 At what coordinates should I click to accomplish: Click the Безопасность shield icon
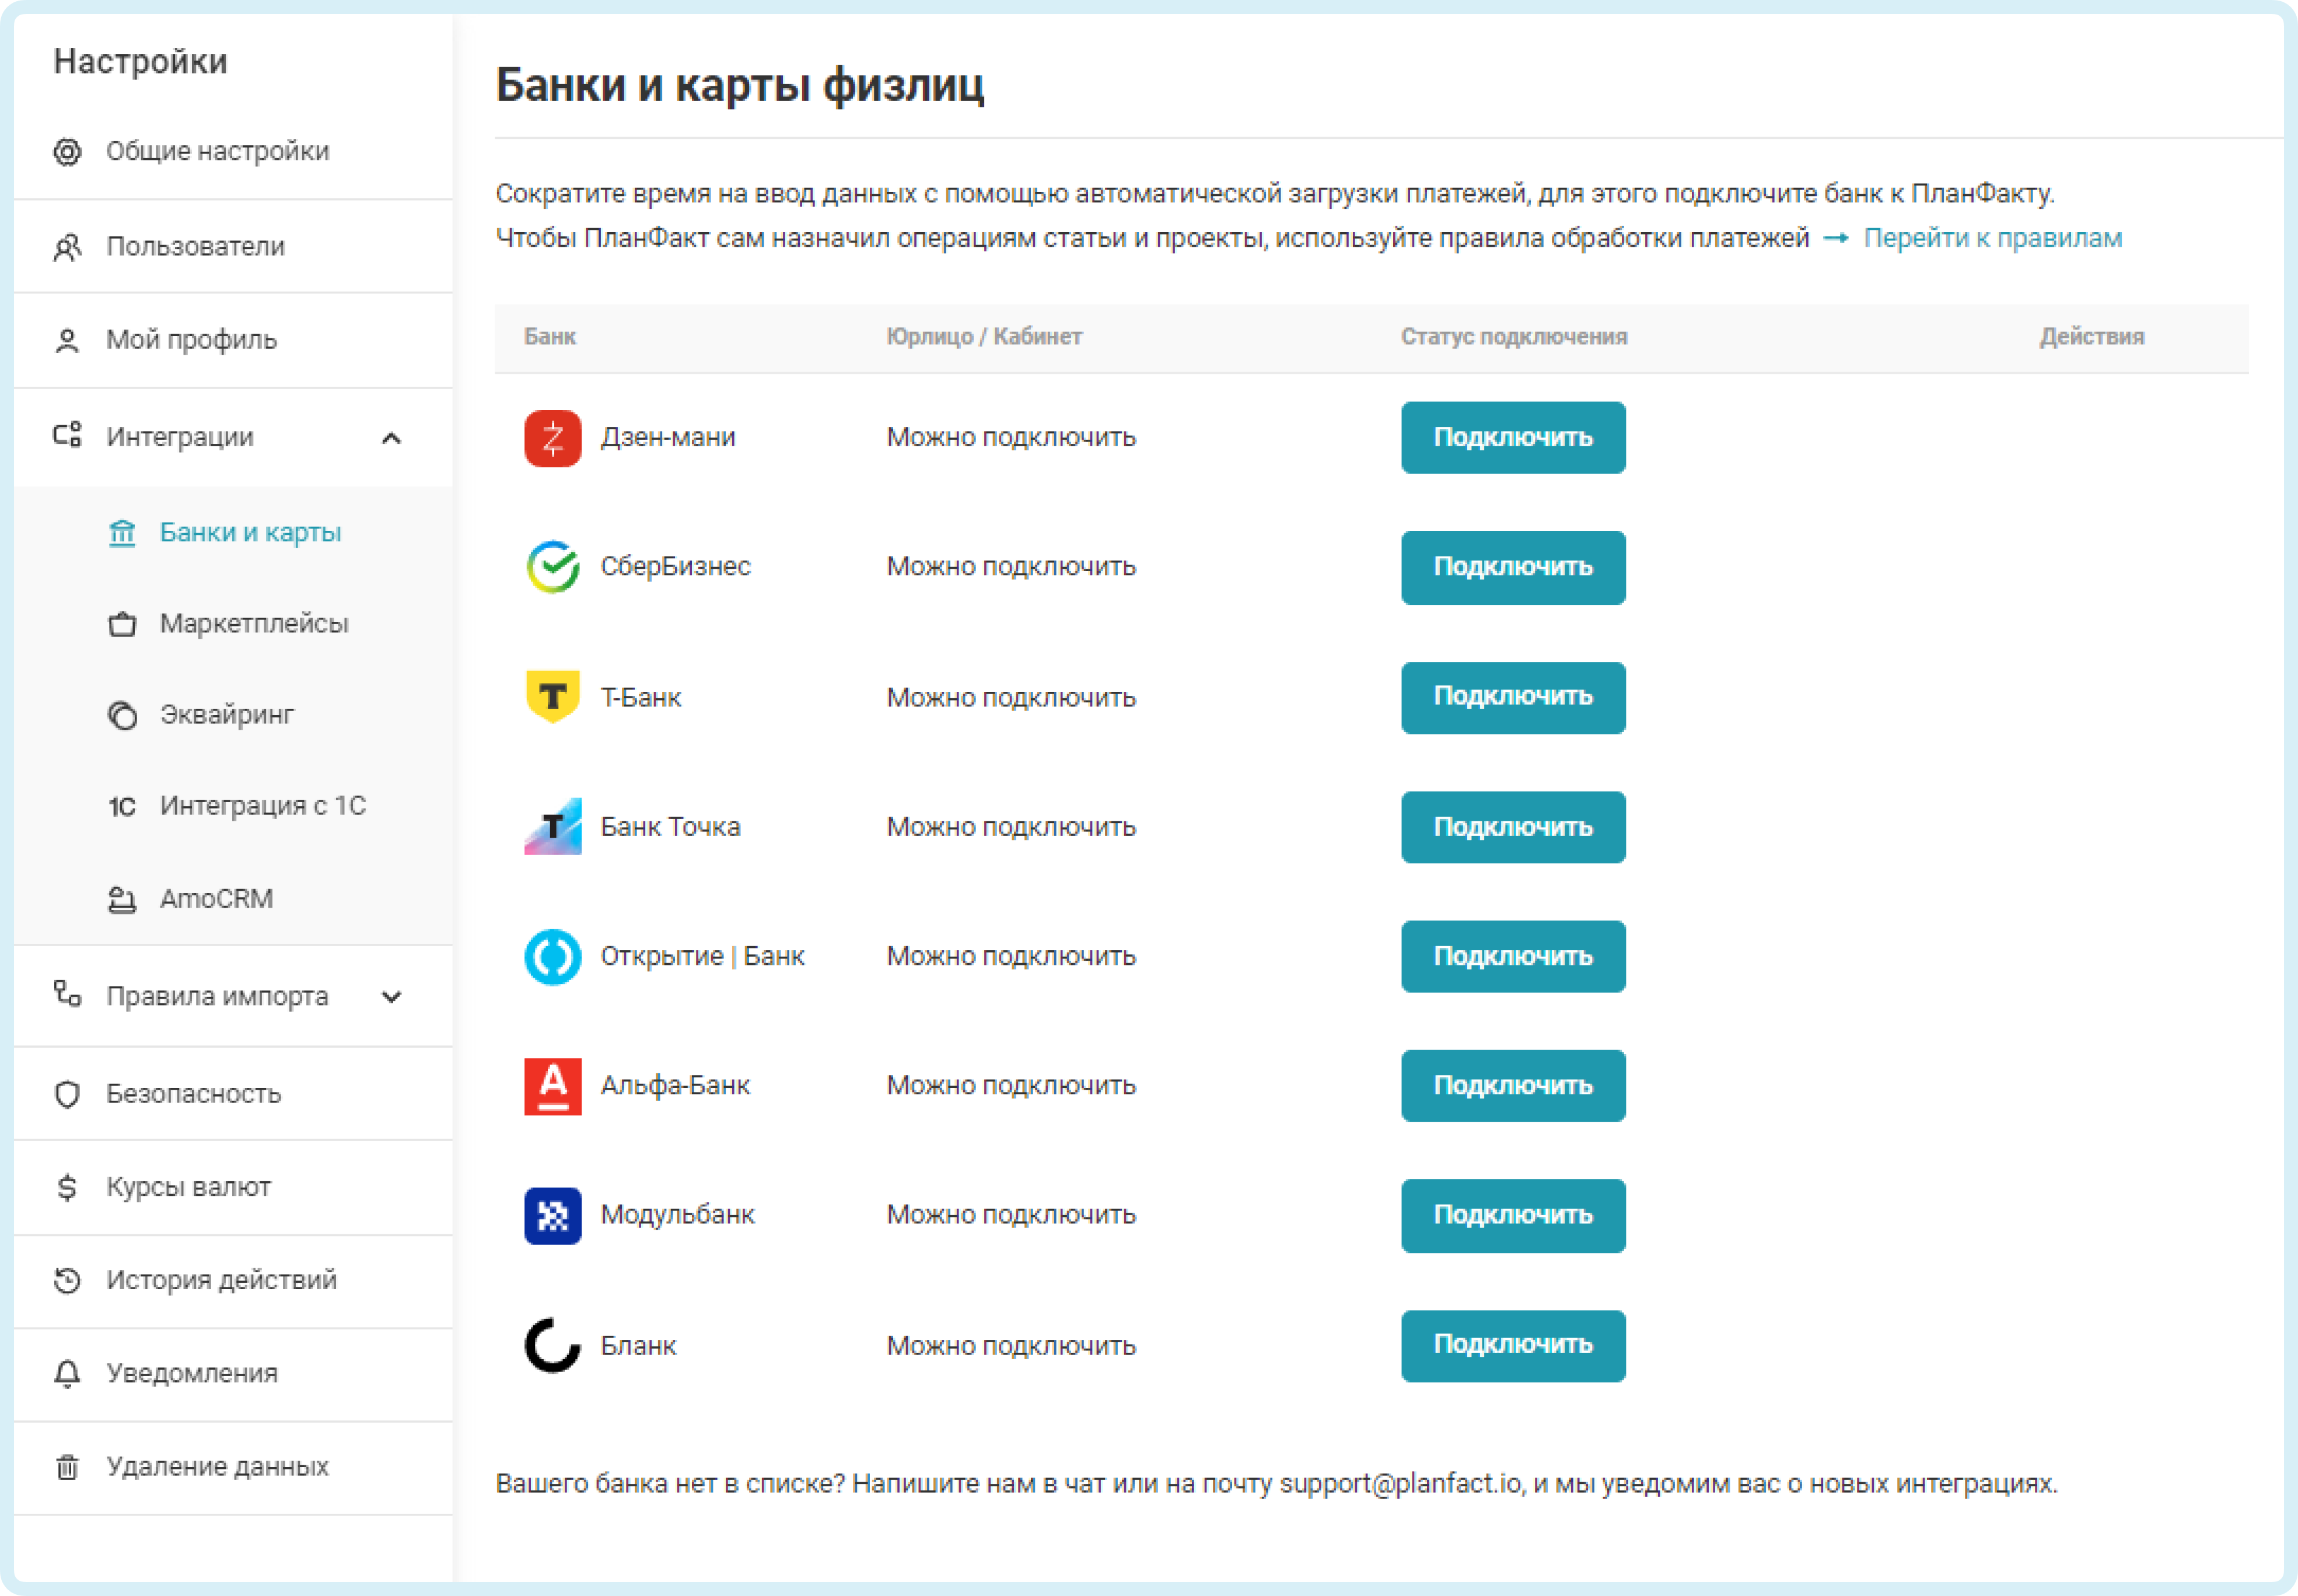(x=67, y=1094)
